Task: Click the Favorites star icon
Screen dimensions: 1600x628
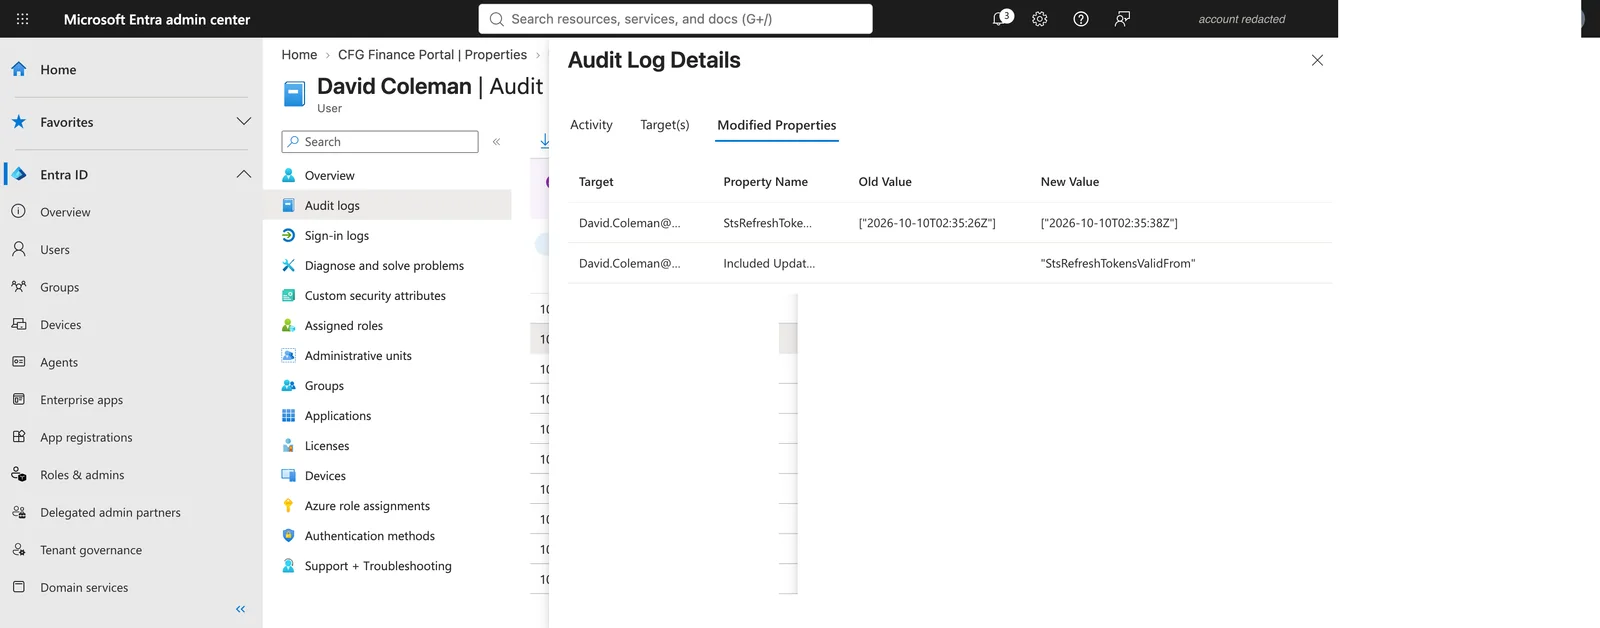Action: tap(19, 122)
